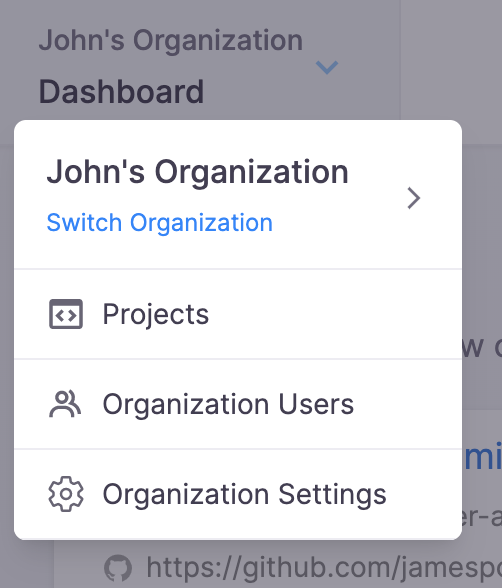
Task: Select Organization Users from the menu
Action: pos(238,404)
